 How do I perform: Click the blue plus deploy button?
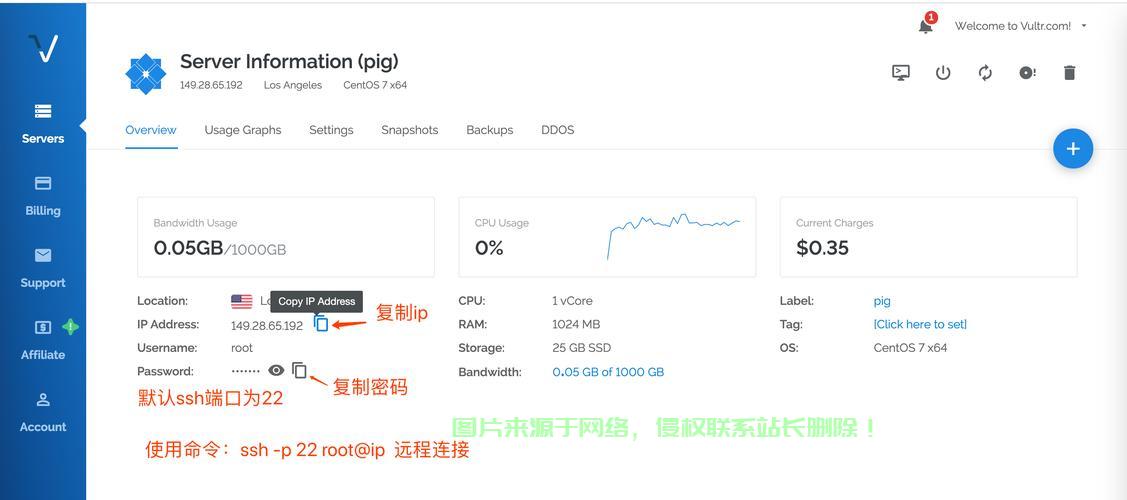point(1072,149)
